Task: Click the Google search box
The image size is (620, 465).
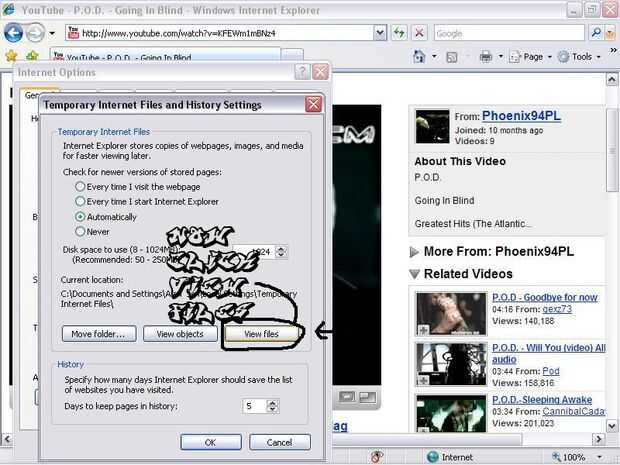Action: tap(509, 33)
